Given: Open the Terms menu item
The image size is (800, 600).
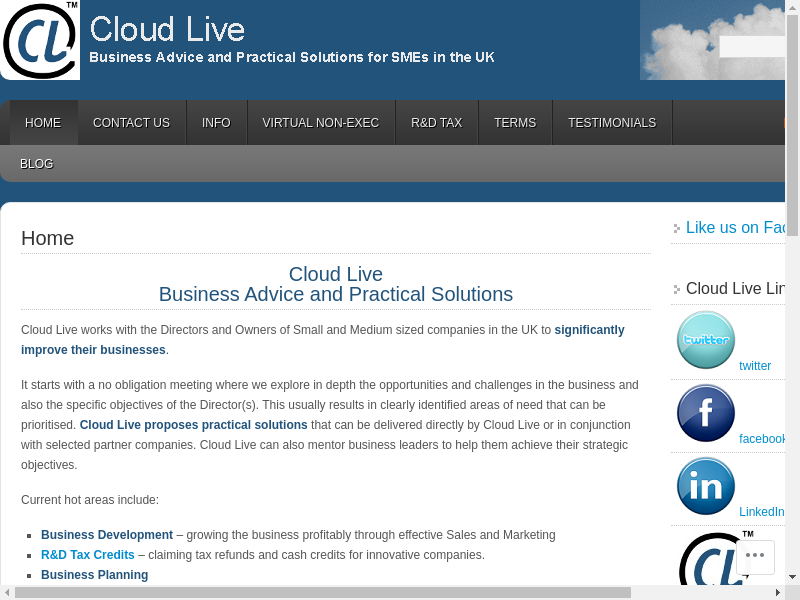Looking at the screenshot, I should (515, 123).
